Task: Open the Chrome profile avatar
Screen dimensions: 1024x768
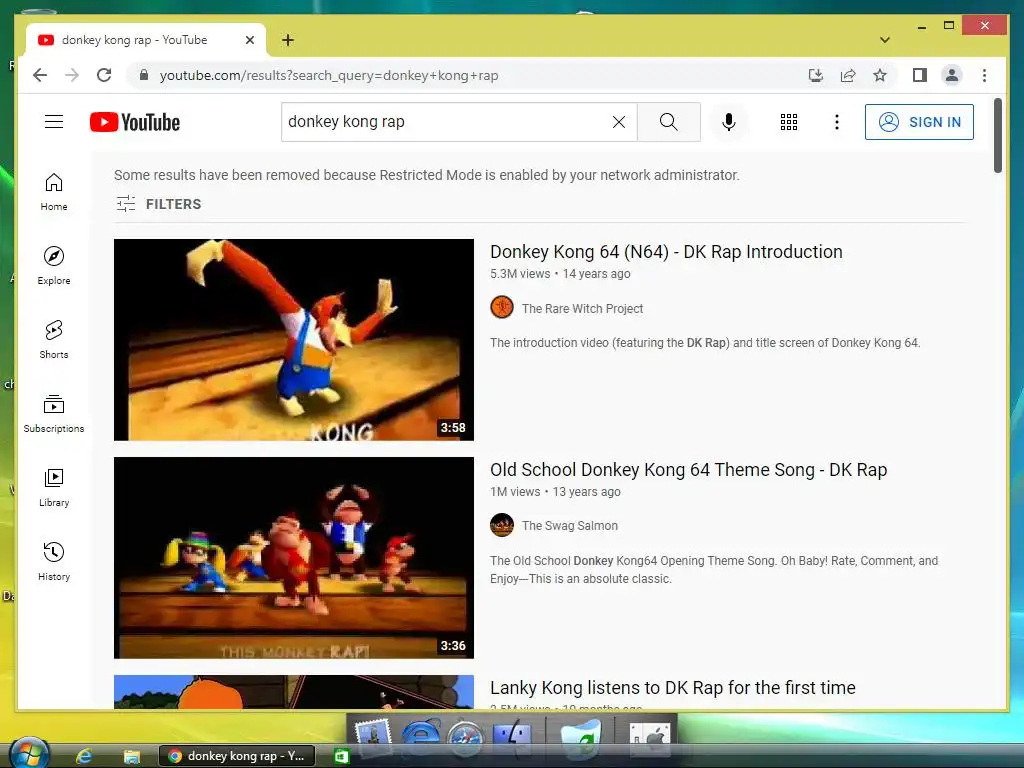Action: tap(952, 75)
